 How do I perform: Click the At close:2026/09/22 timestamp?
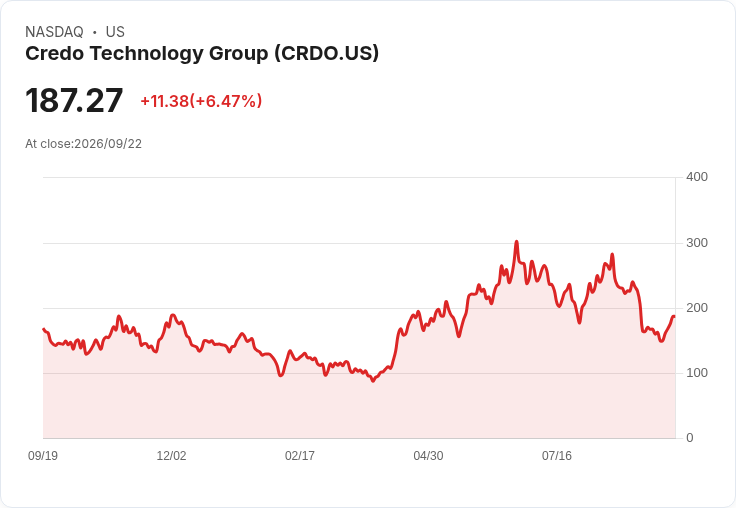84,144
